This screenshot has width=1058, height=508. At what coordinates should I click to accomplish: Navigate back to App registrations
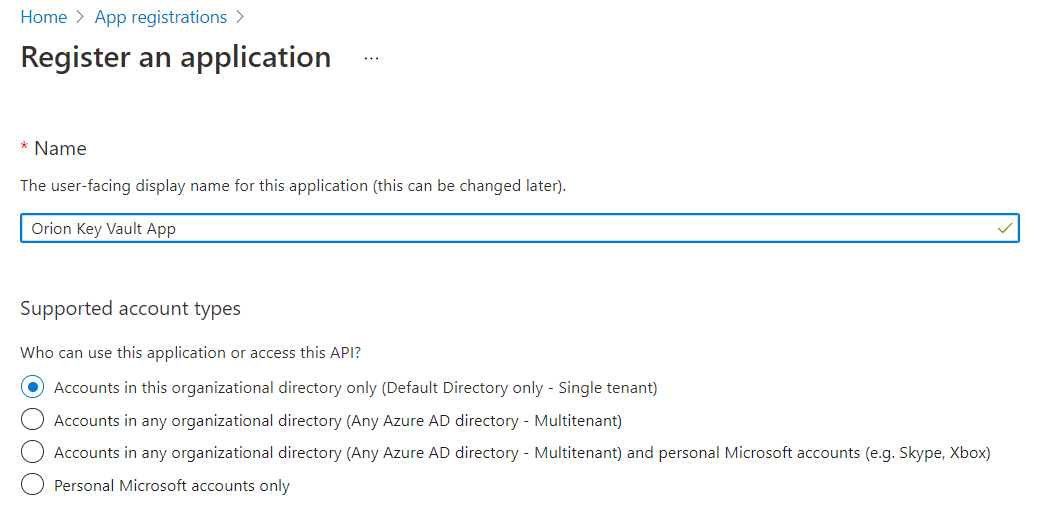click(160, 17)
